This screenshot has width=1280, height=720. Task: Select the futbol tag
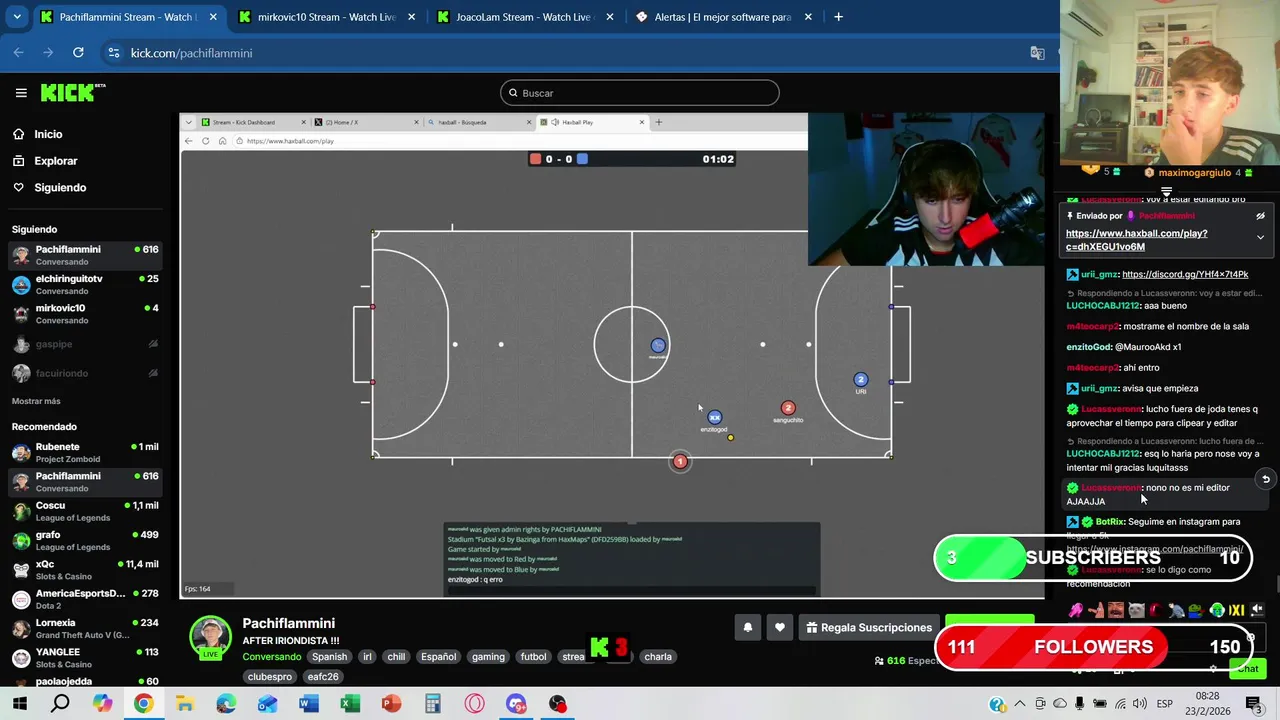pyautogui.click(x=534, y=657)
